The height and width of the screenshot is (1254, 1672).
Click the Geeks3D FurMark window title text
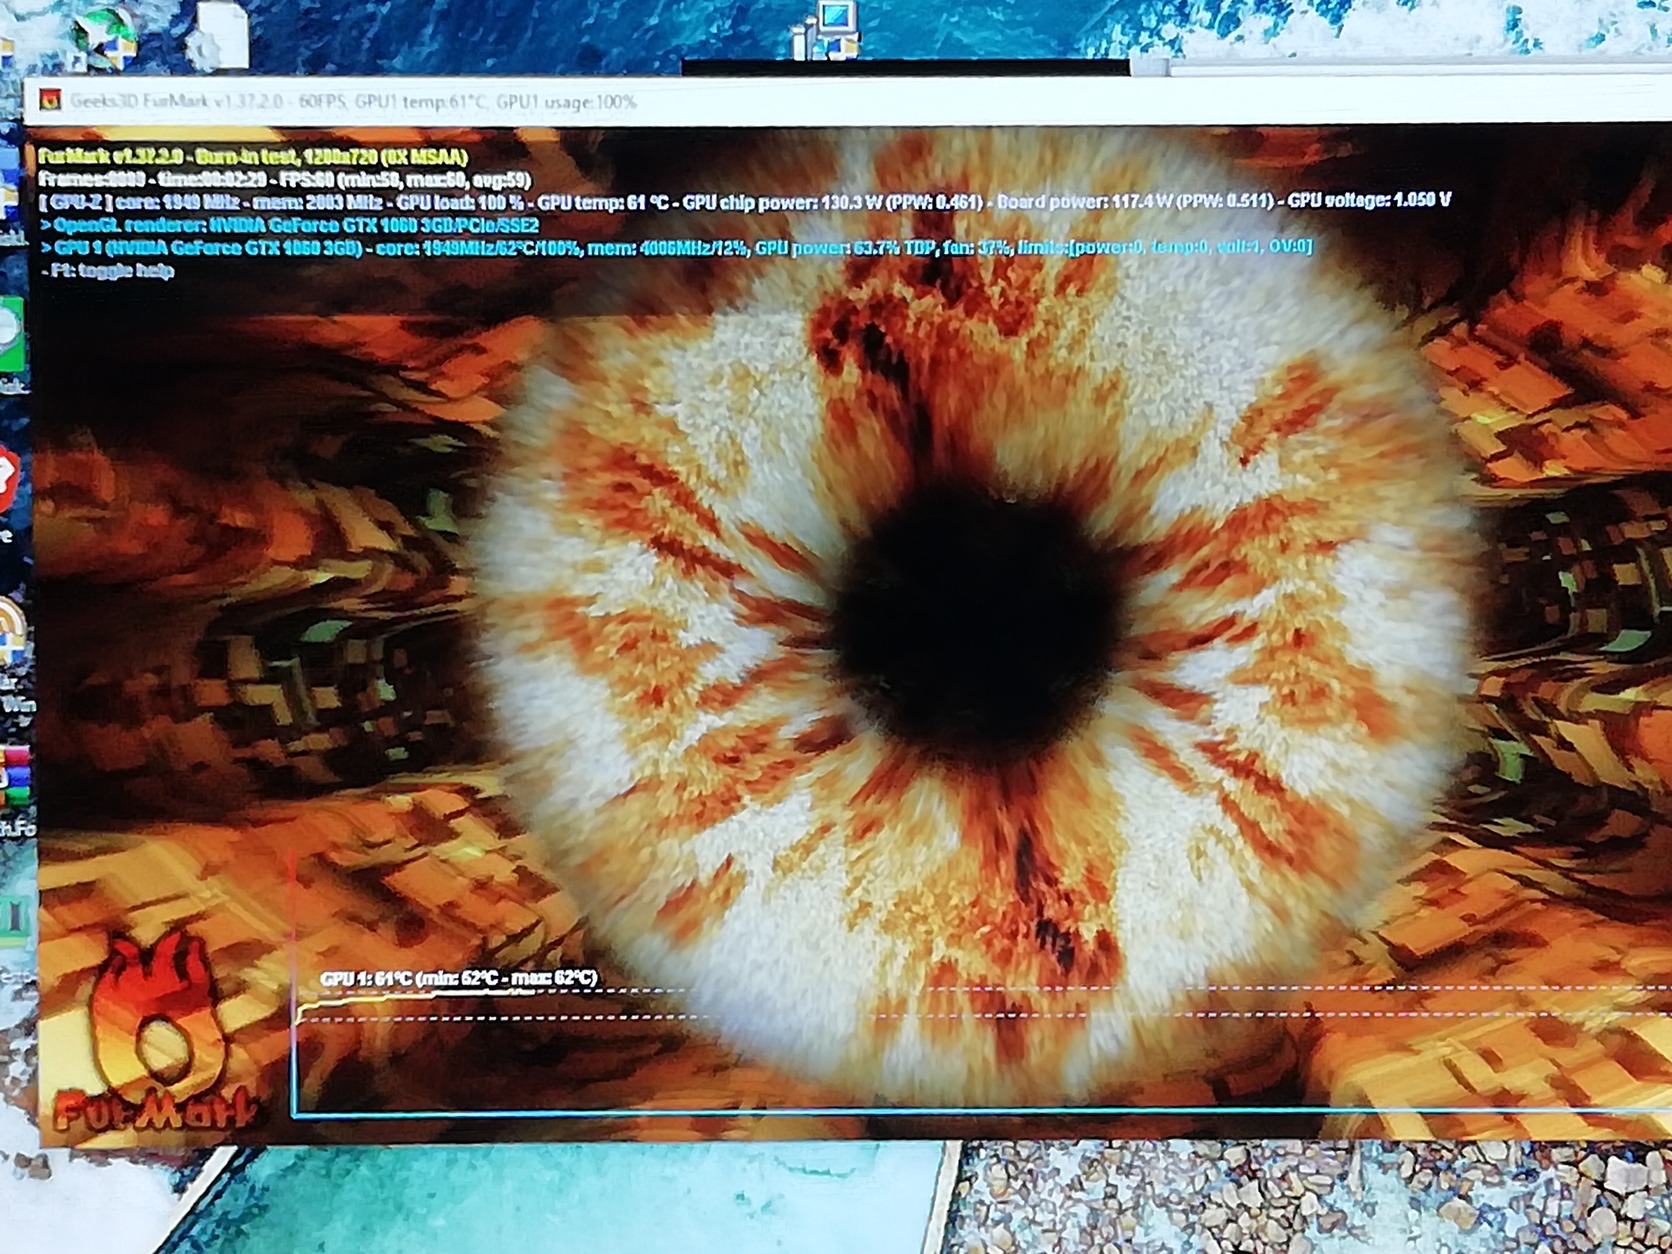point(353,102)
